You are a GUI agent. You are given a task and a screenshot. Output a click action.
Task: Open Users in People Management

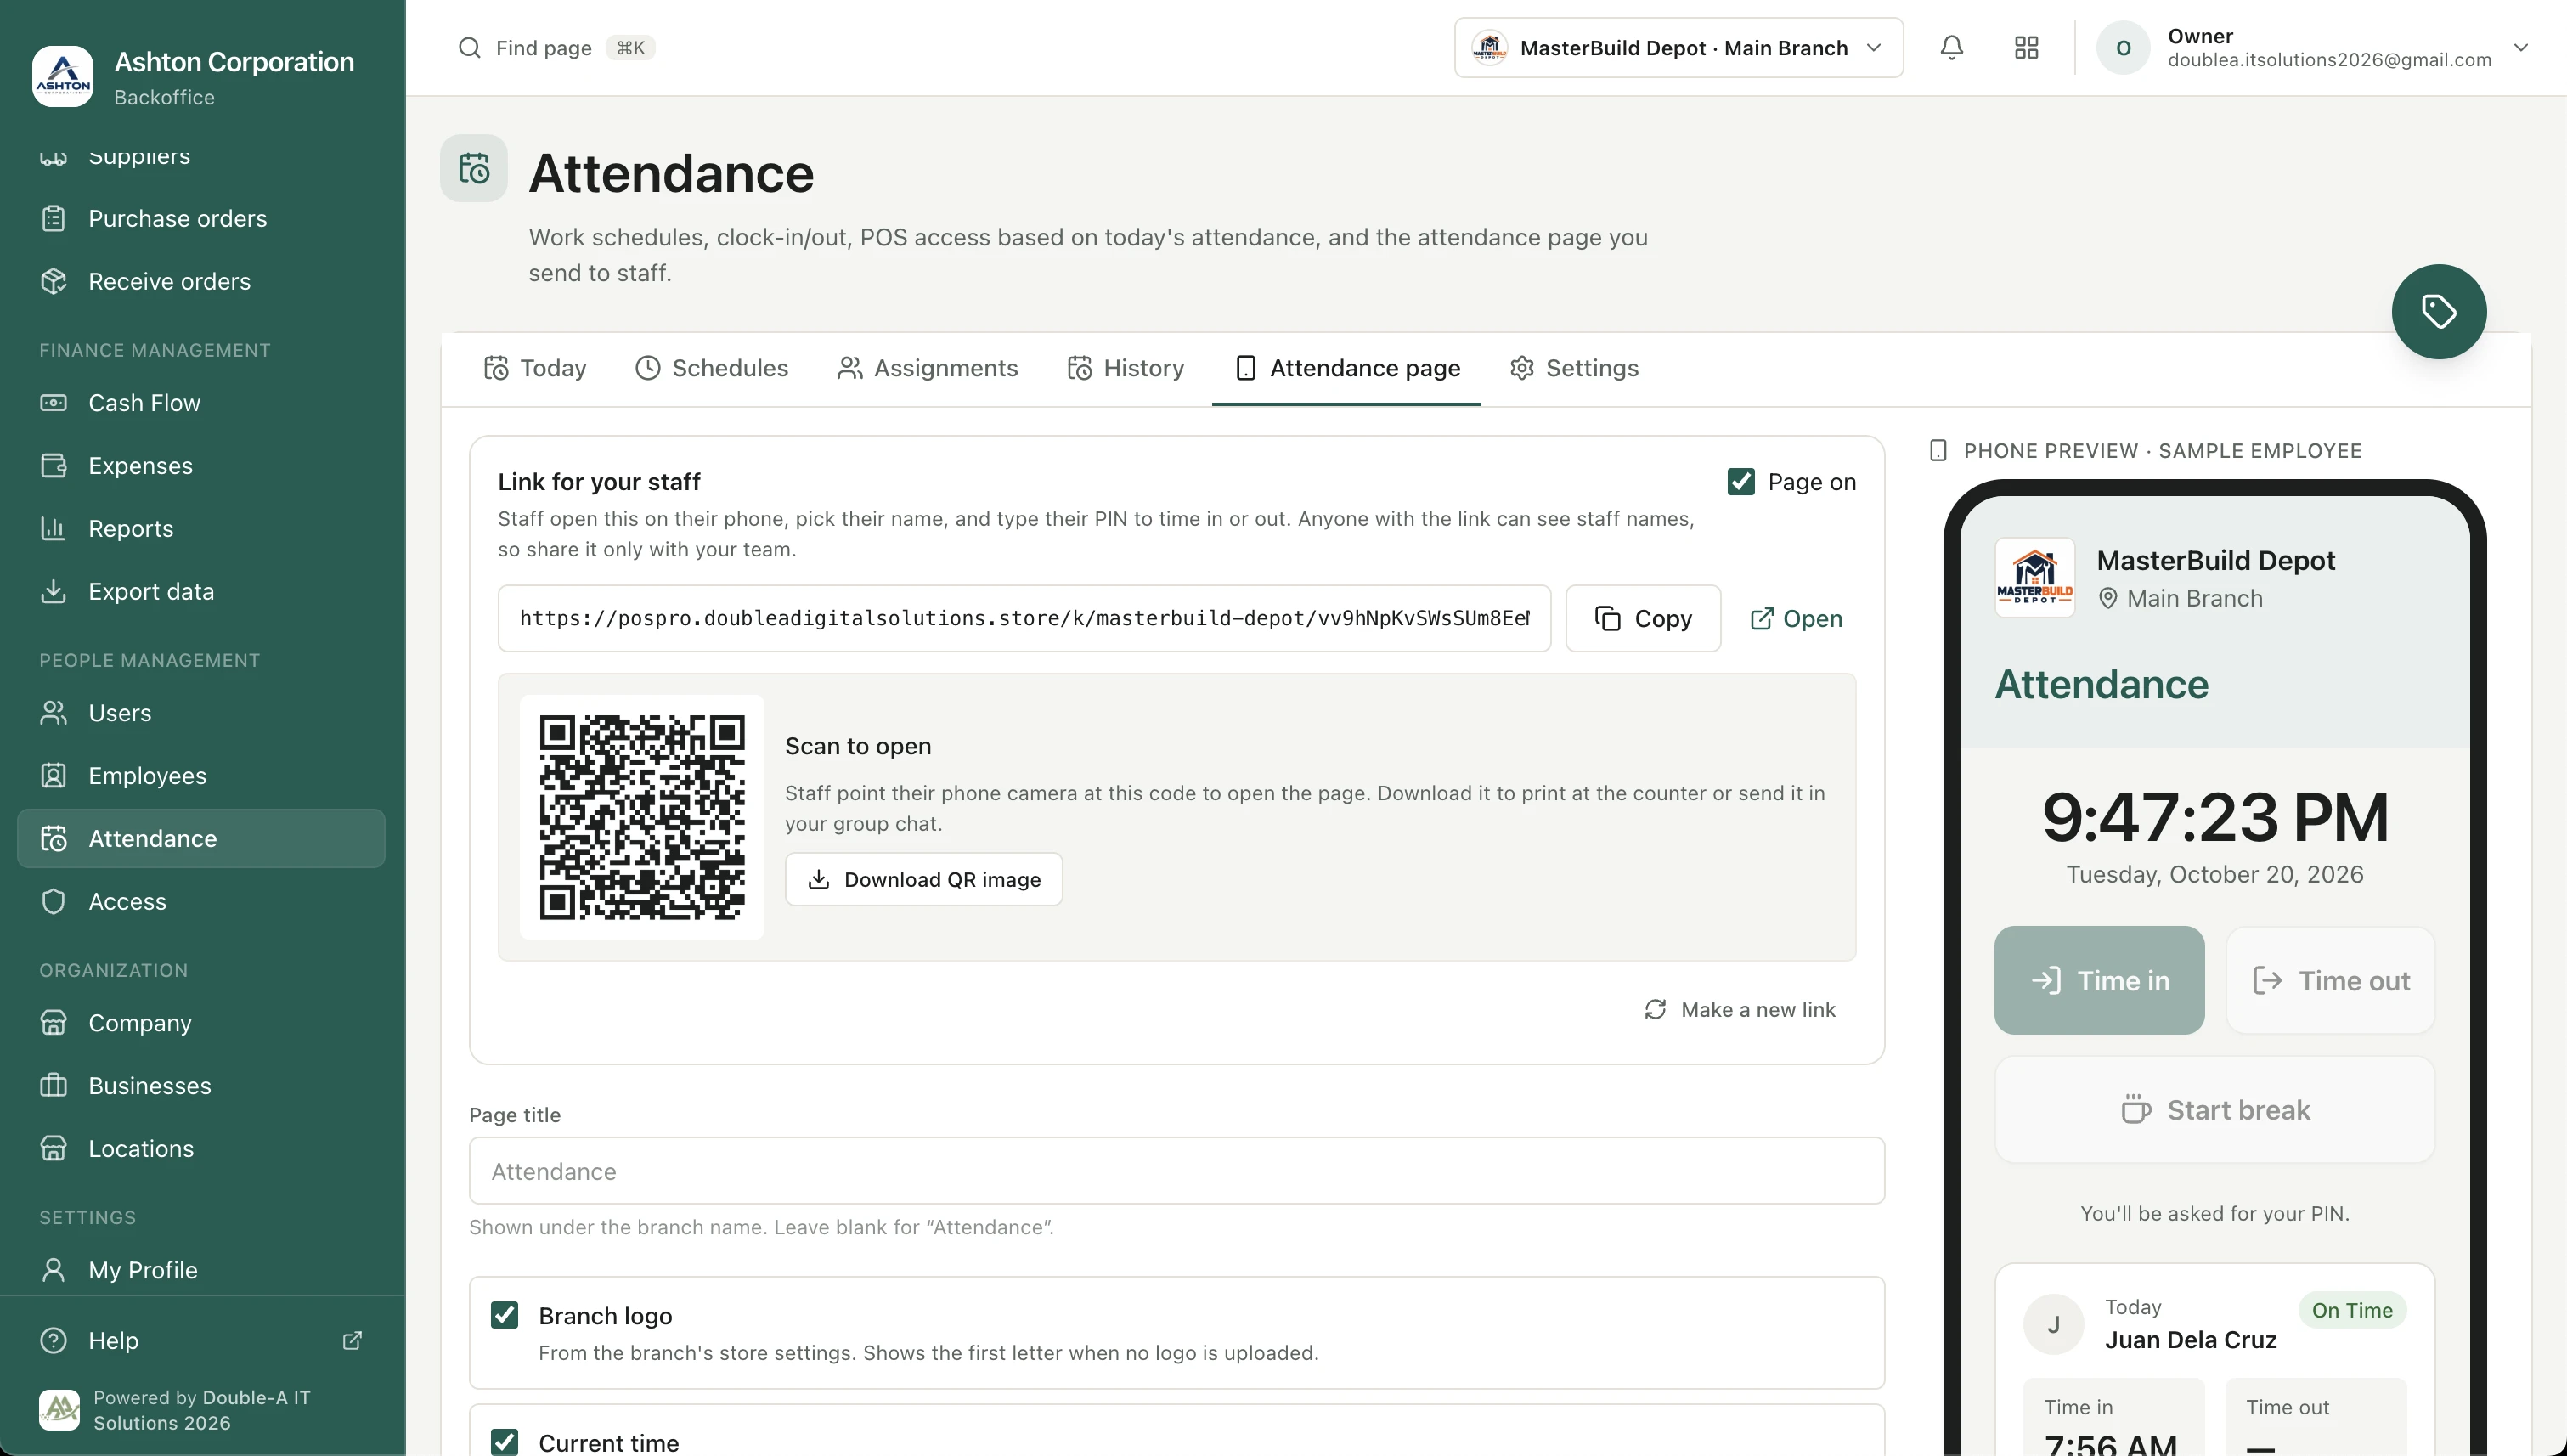(x=201, y=713)
